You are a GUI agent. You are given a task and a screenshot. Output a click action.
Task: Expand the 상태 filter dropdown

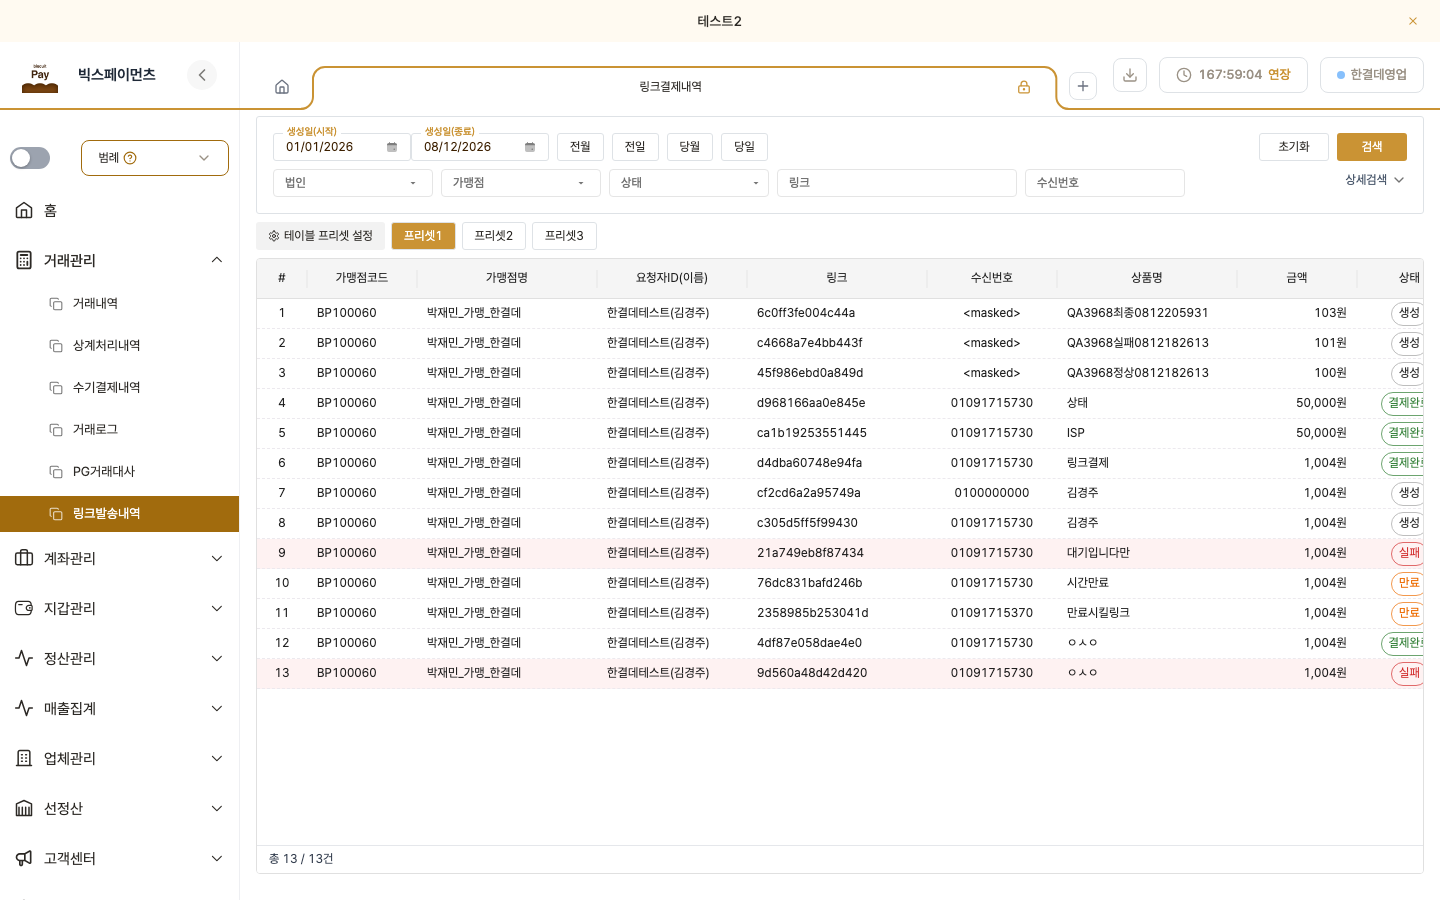689,183
